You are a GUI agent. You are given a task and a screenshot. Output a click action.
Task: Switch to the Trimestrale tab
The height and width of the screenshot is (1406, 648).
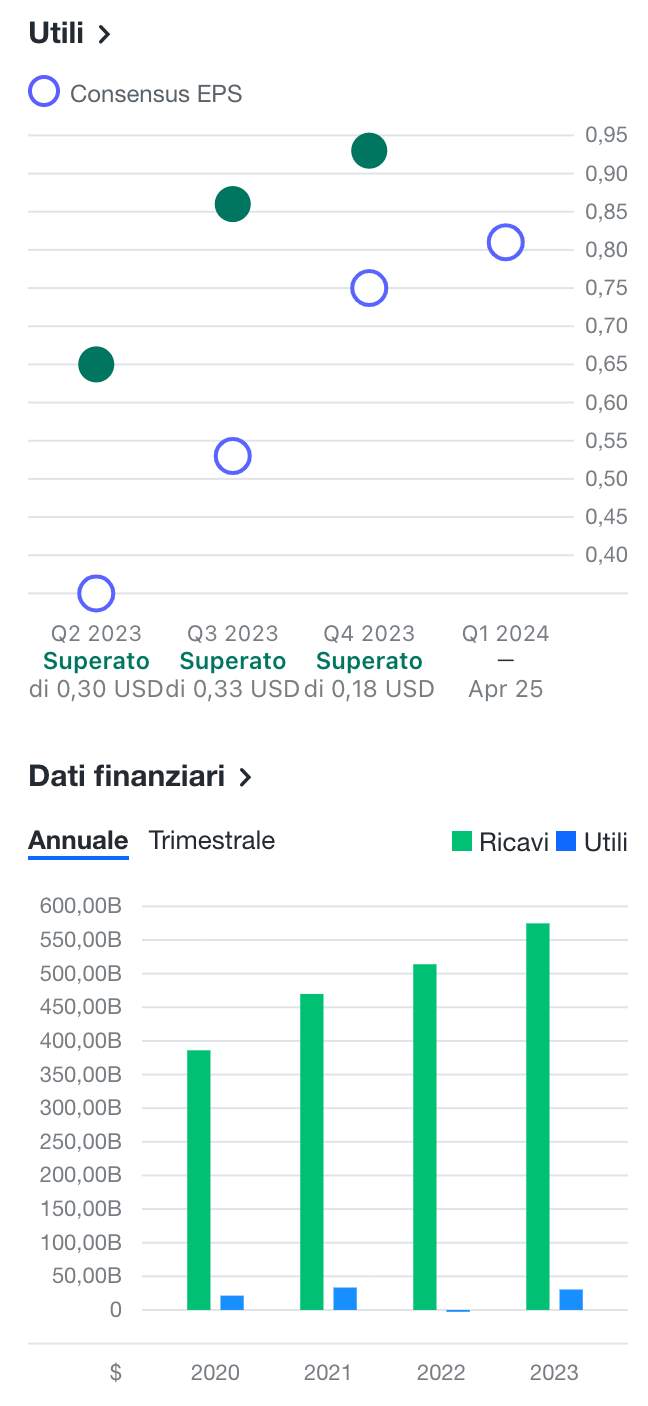tap(211, 840)
